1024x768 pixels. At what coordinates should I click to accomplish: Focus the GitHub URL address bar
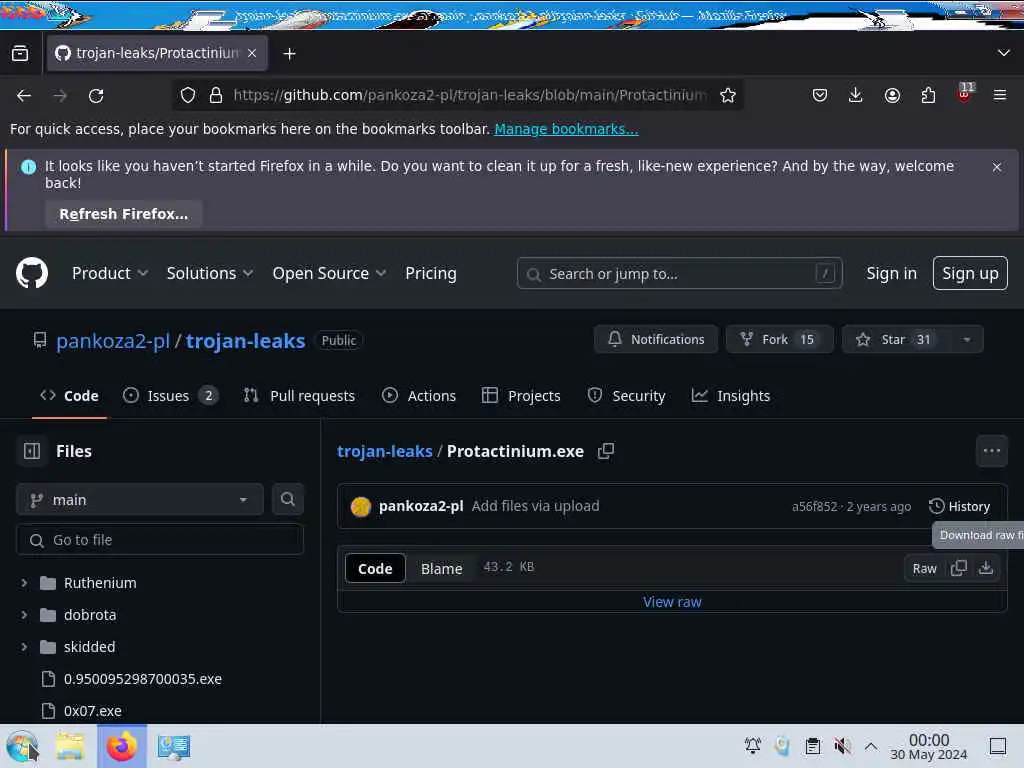[470, 95]
